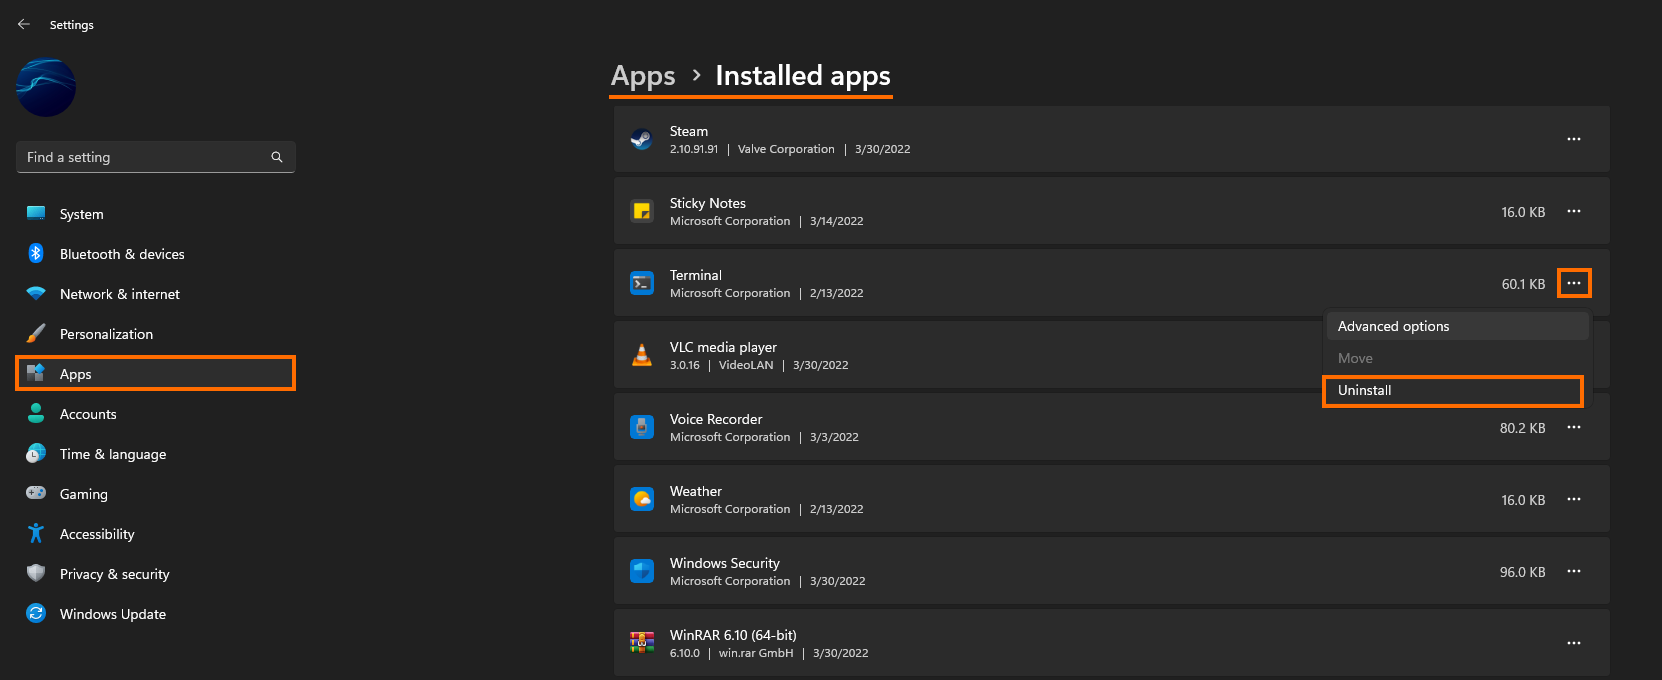Image resolution: width=1662 pixels, height=680 pixels.
Task: Select the Windows Security app name
Action: pyautogui.click(x=725, y=563)
